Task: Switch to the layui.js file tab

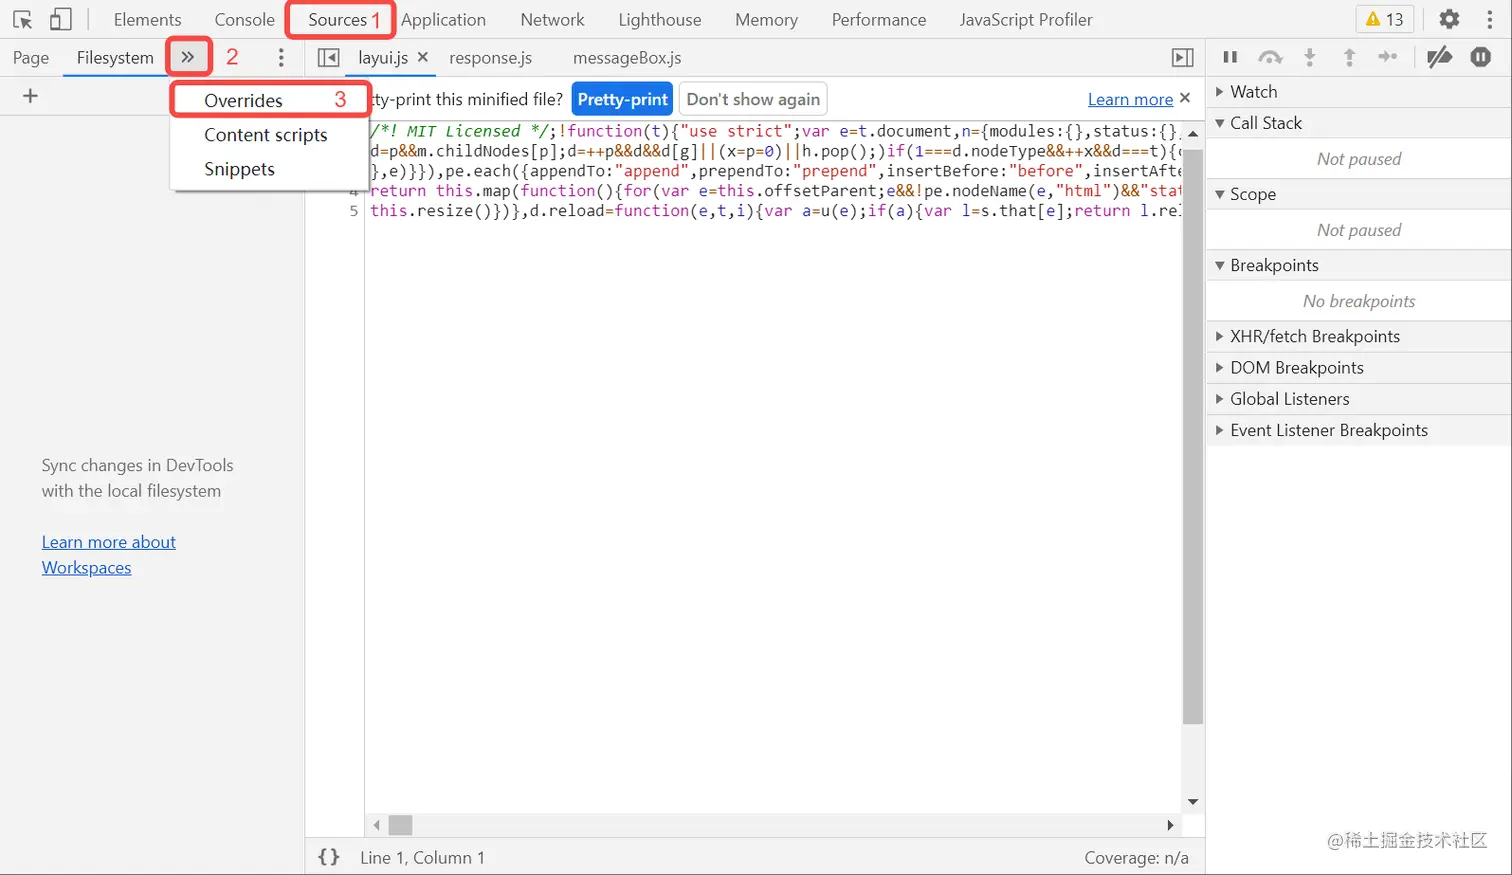Action: (x=383, y=58)
